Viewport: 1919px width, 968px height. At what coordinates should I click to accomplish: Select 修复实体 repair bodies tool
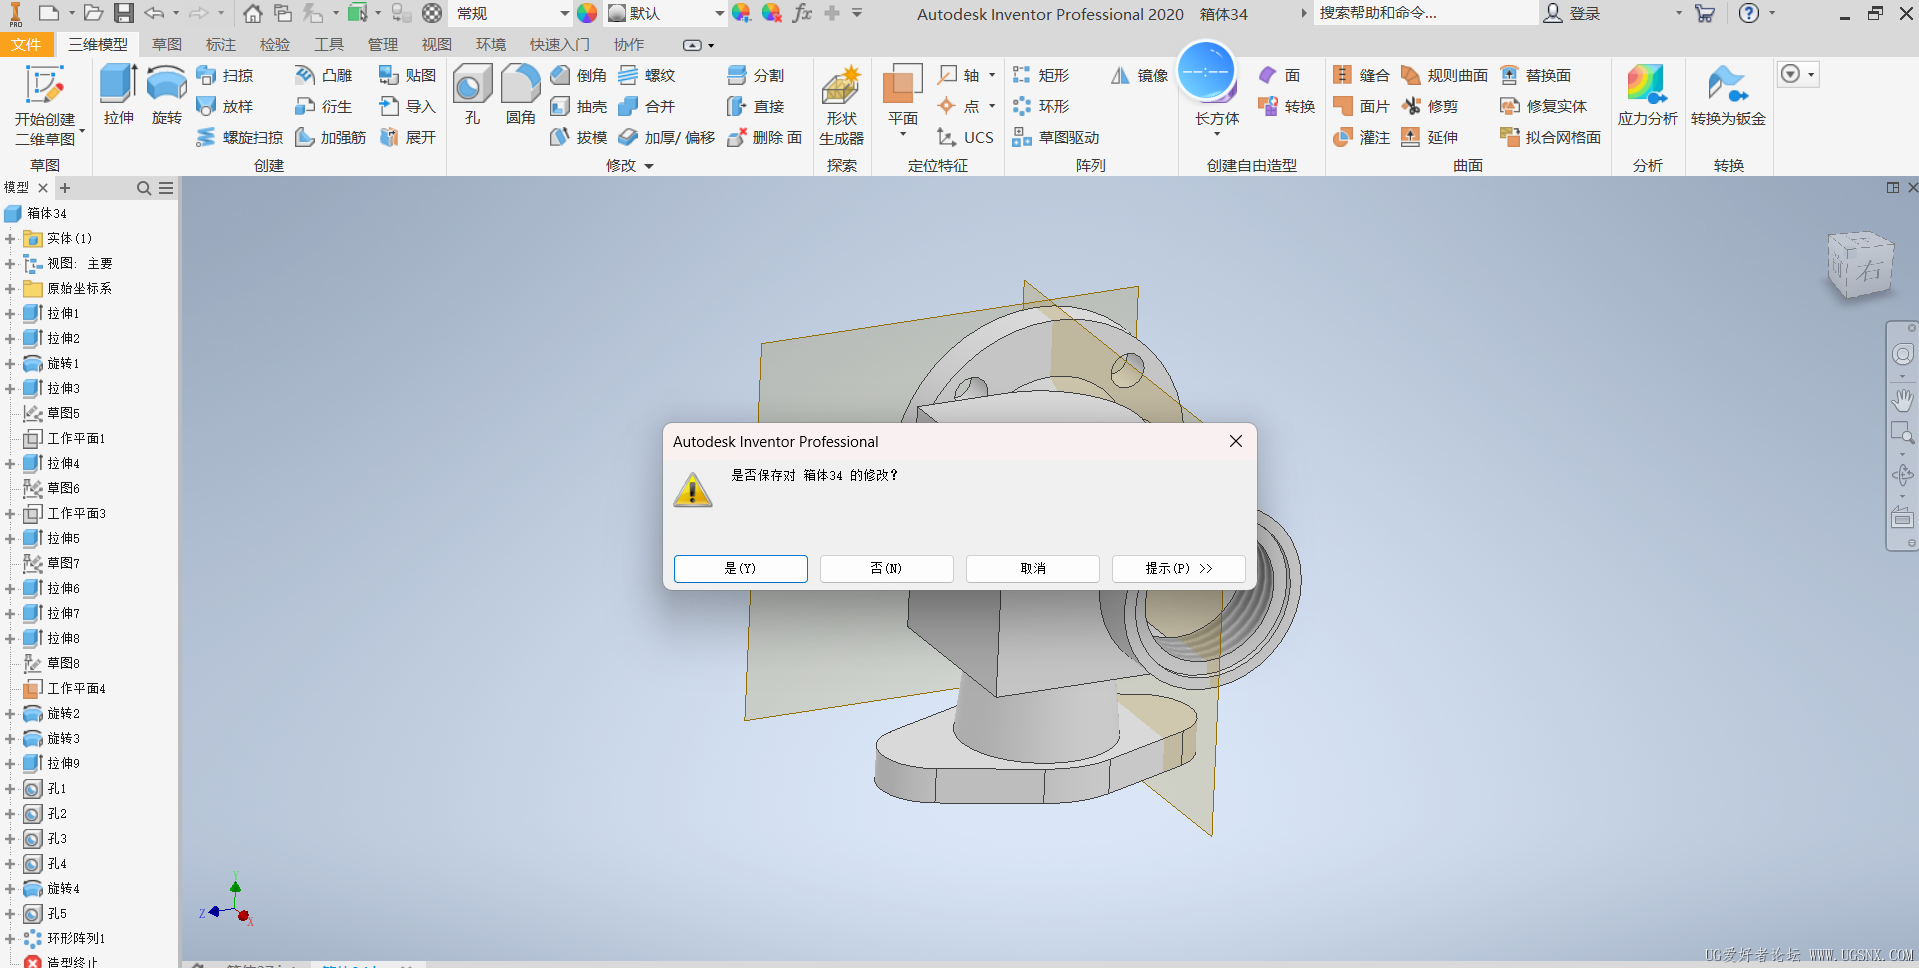coord(1544,106)
